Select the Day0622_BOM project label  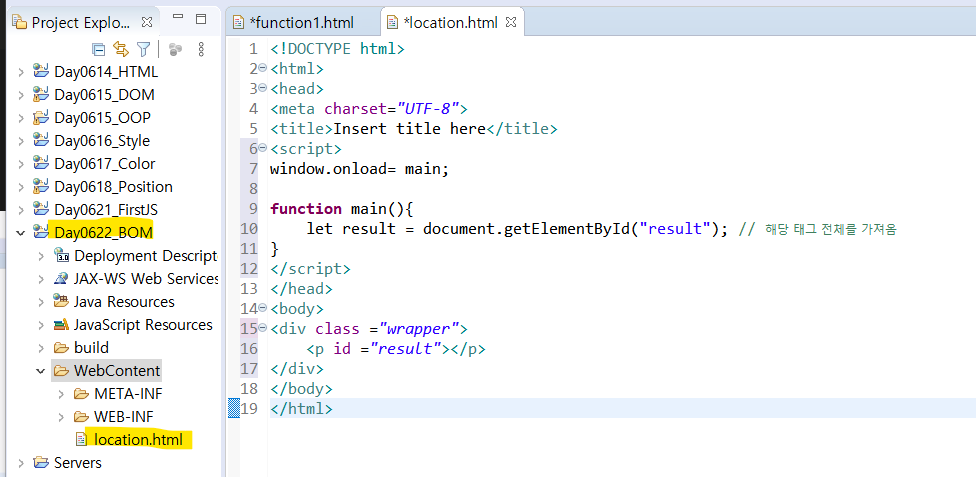103,233
